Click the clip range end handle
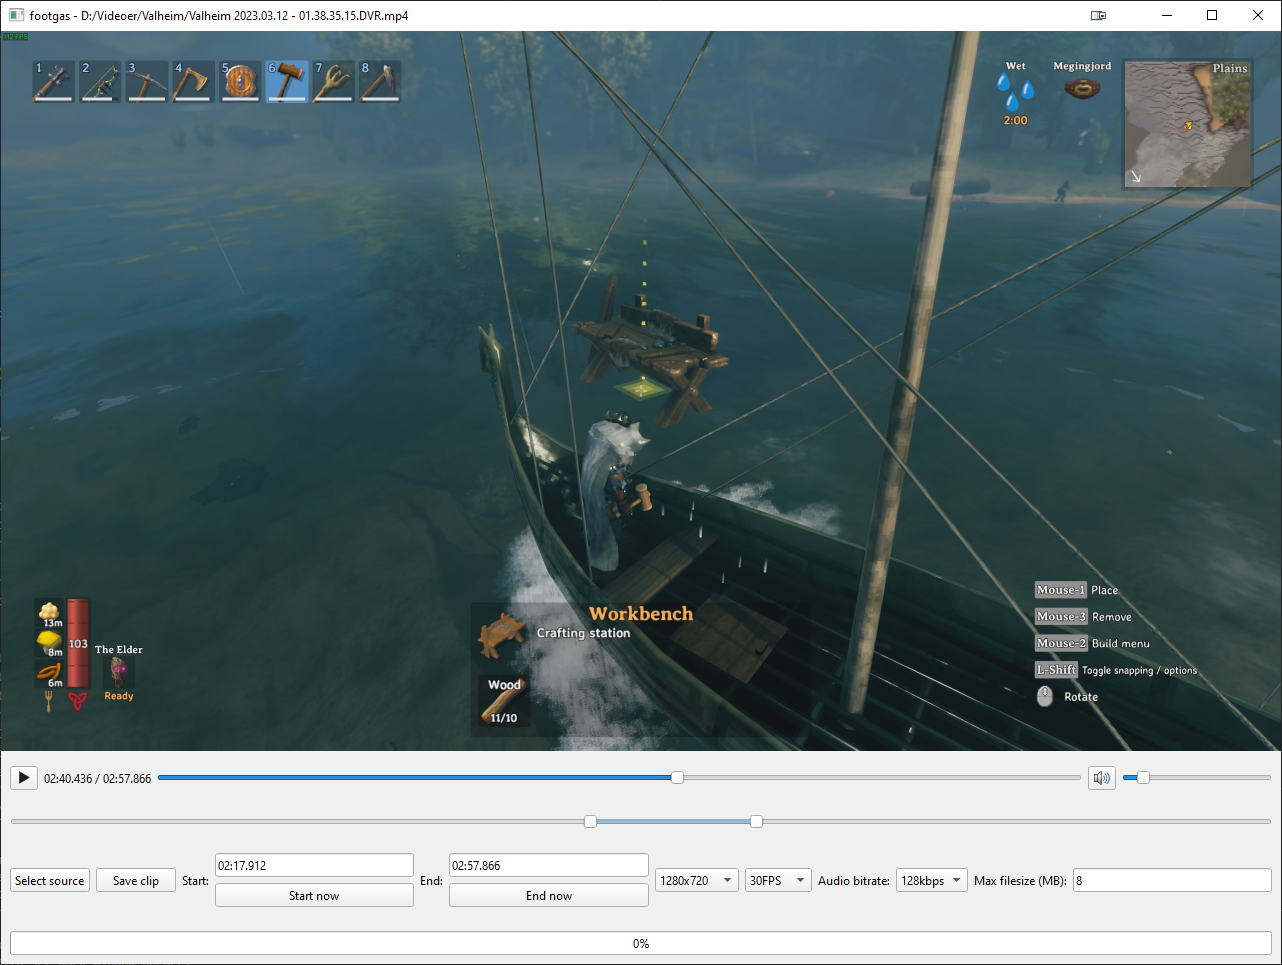Viewport: 1282px width, 965px height. (x=756, y=821)
